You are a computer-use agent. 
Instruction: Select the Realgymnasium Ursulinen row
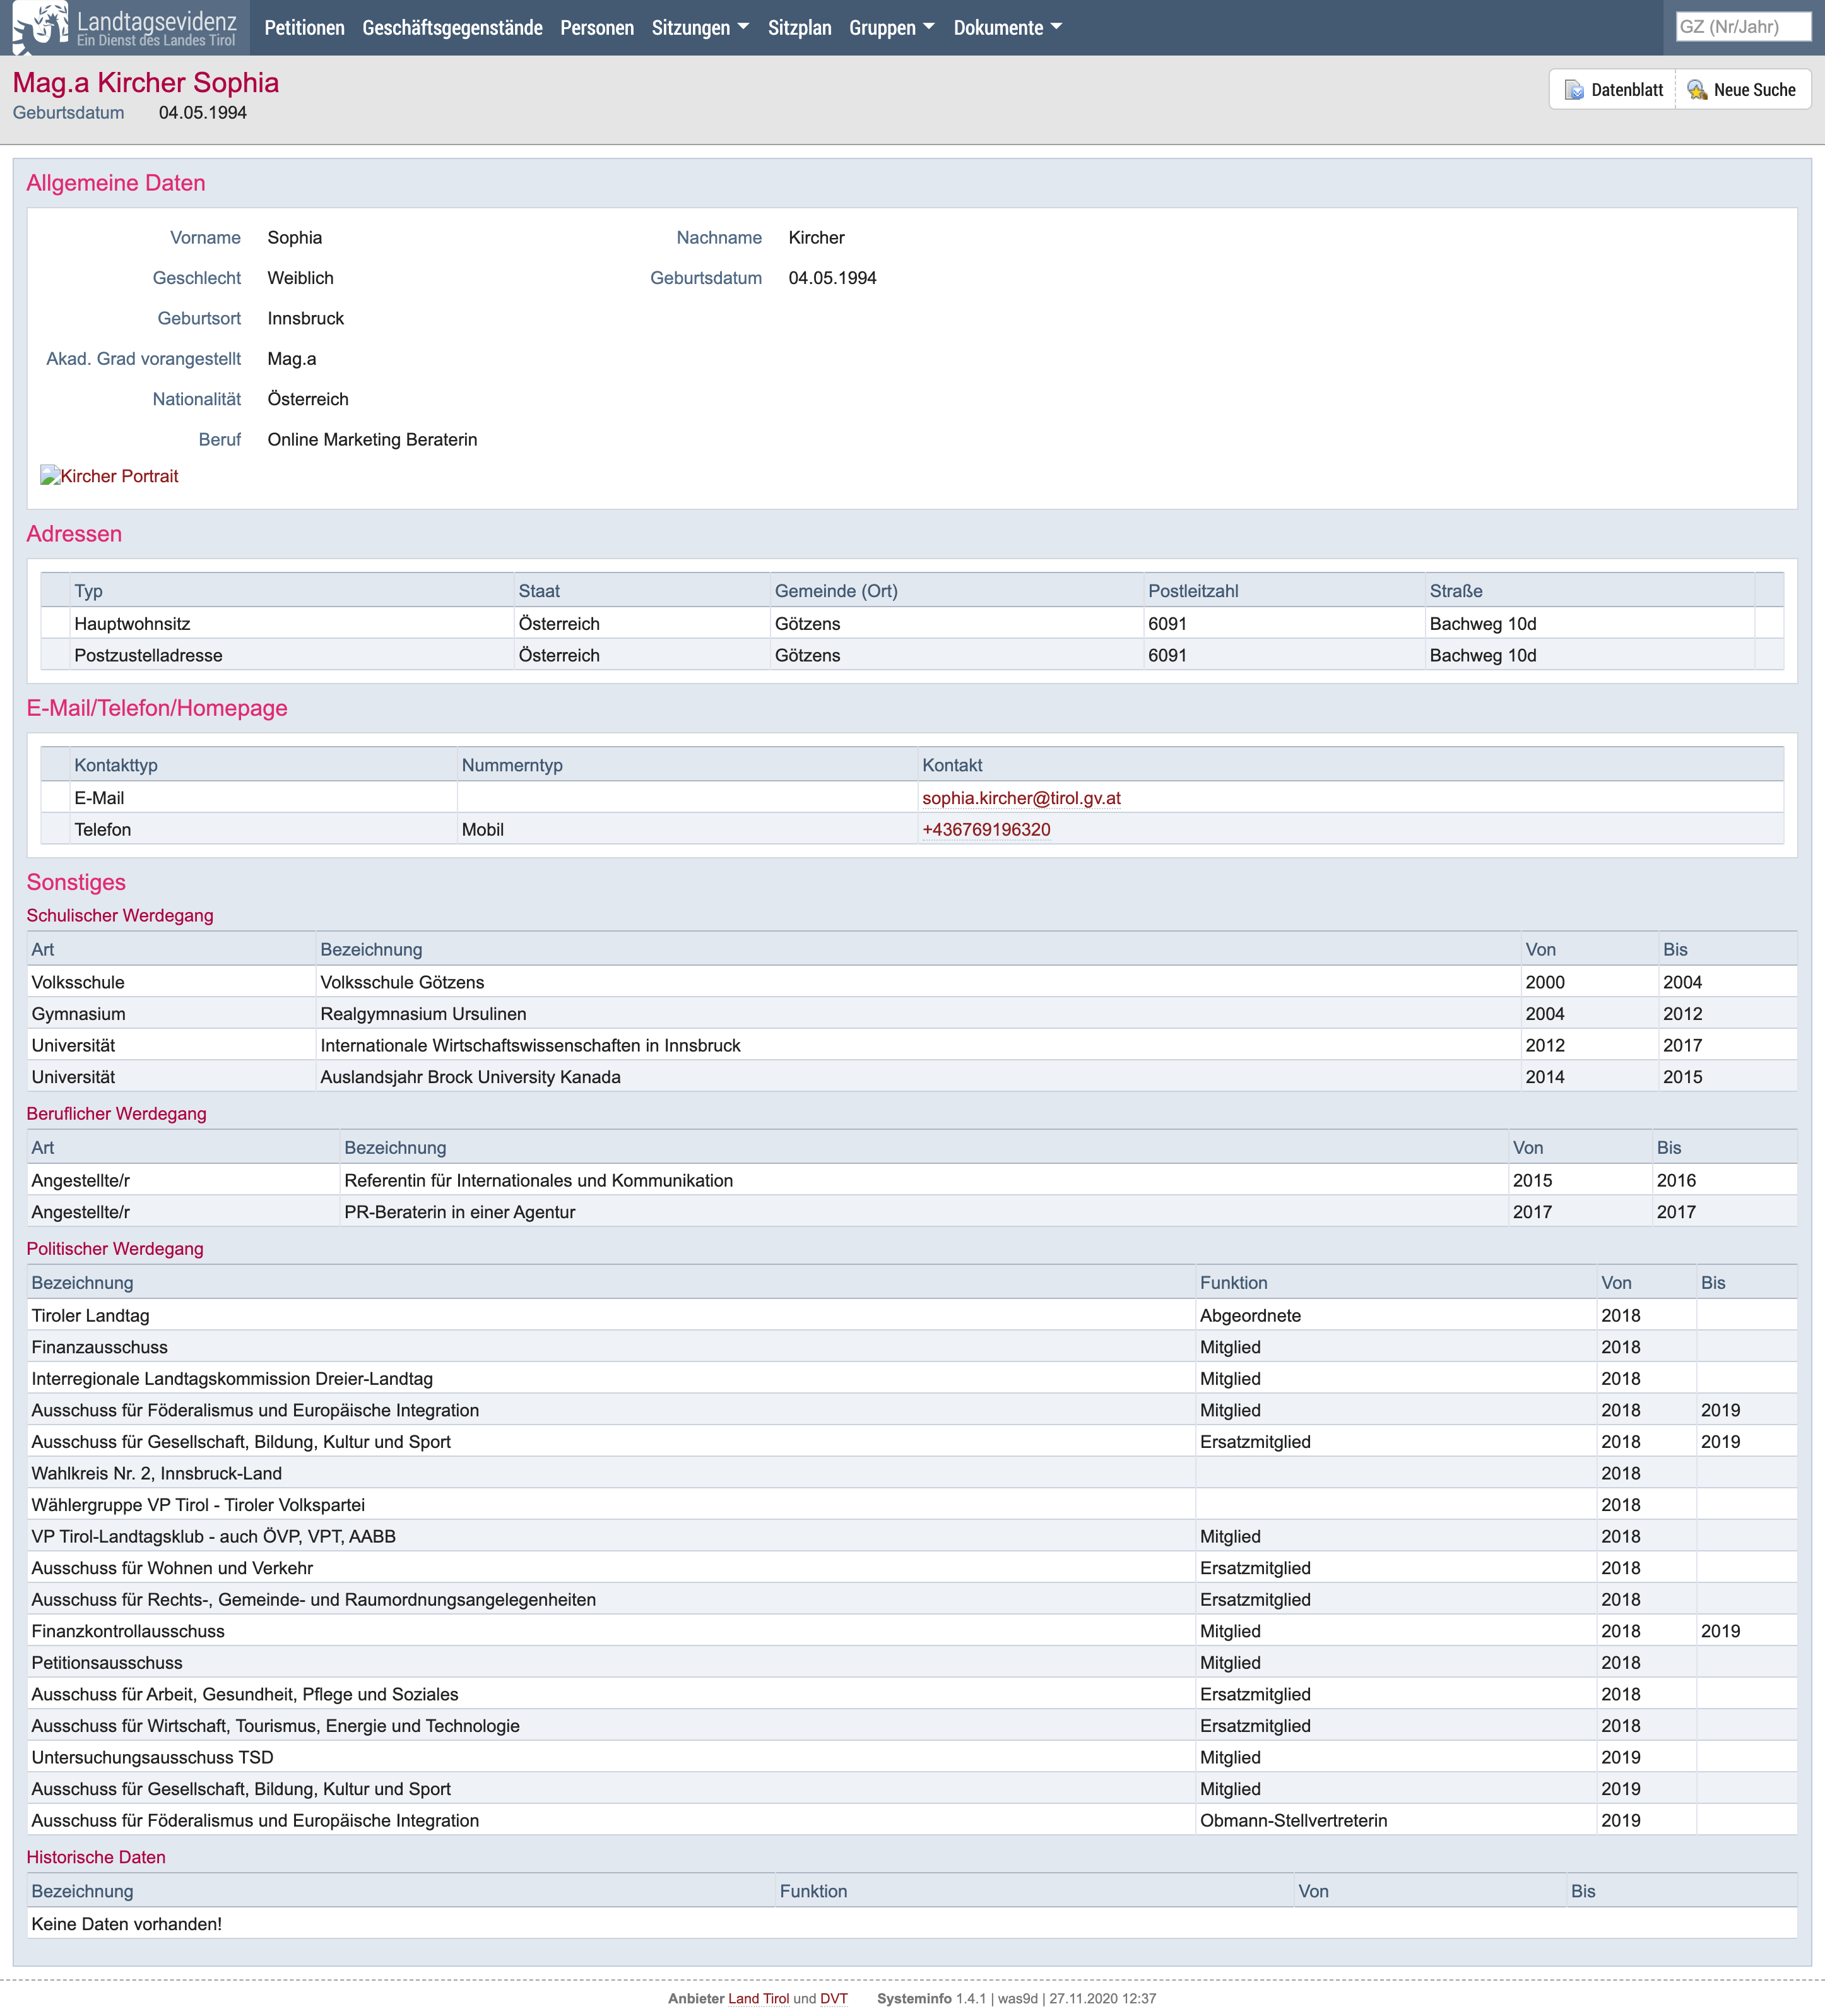(912, 1014)
